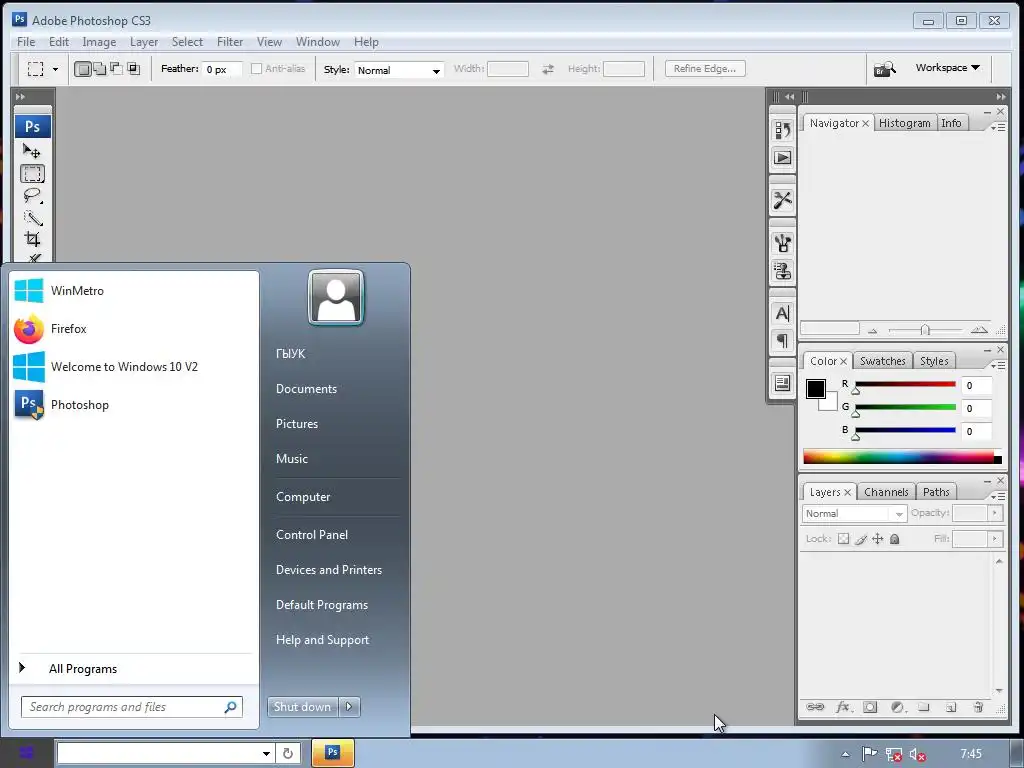Open the Brushes panel icon
Image resolution: width=1024 pixels, height=768 pixels.
782,243
